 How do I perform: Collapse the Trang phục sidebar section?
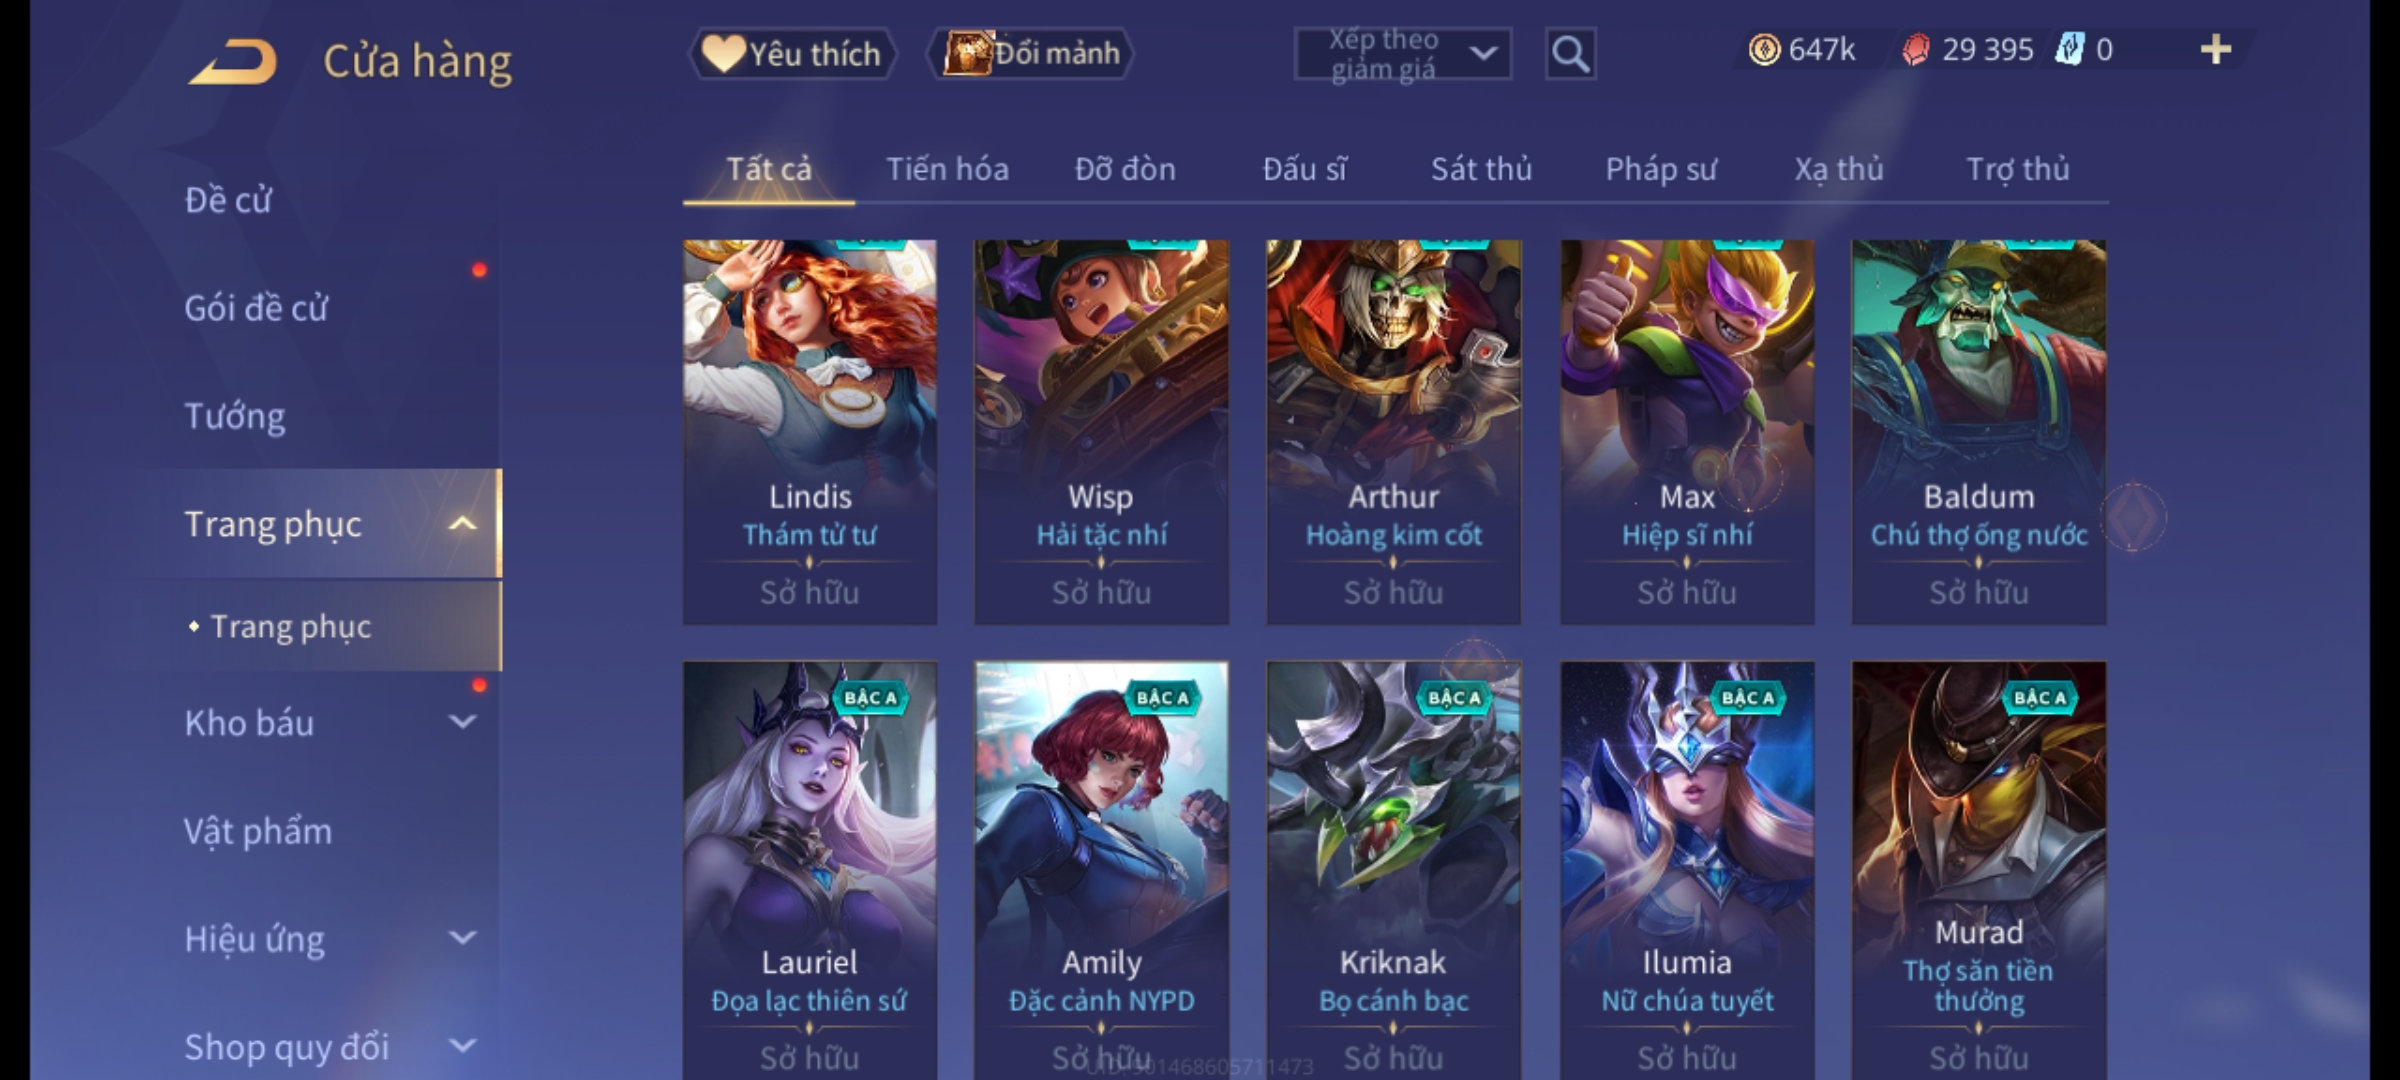click(462, 524)
